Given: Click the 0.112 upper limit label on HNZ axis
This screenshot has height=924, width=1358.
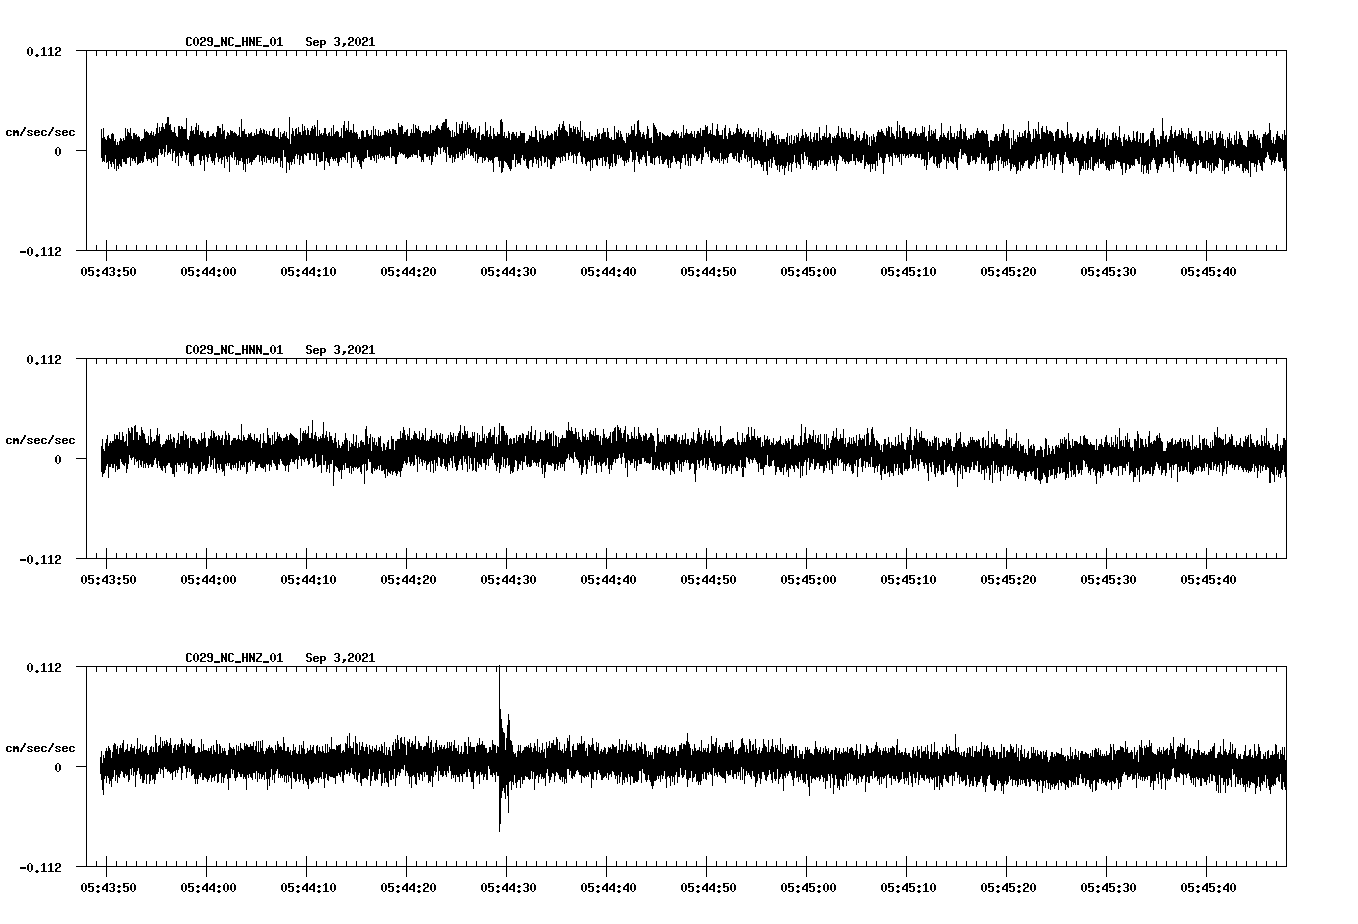Looking at the screenshot, I should [x=43, y=668].
